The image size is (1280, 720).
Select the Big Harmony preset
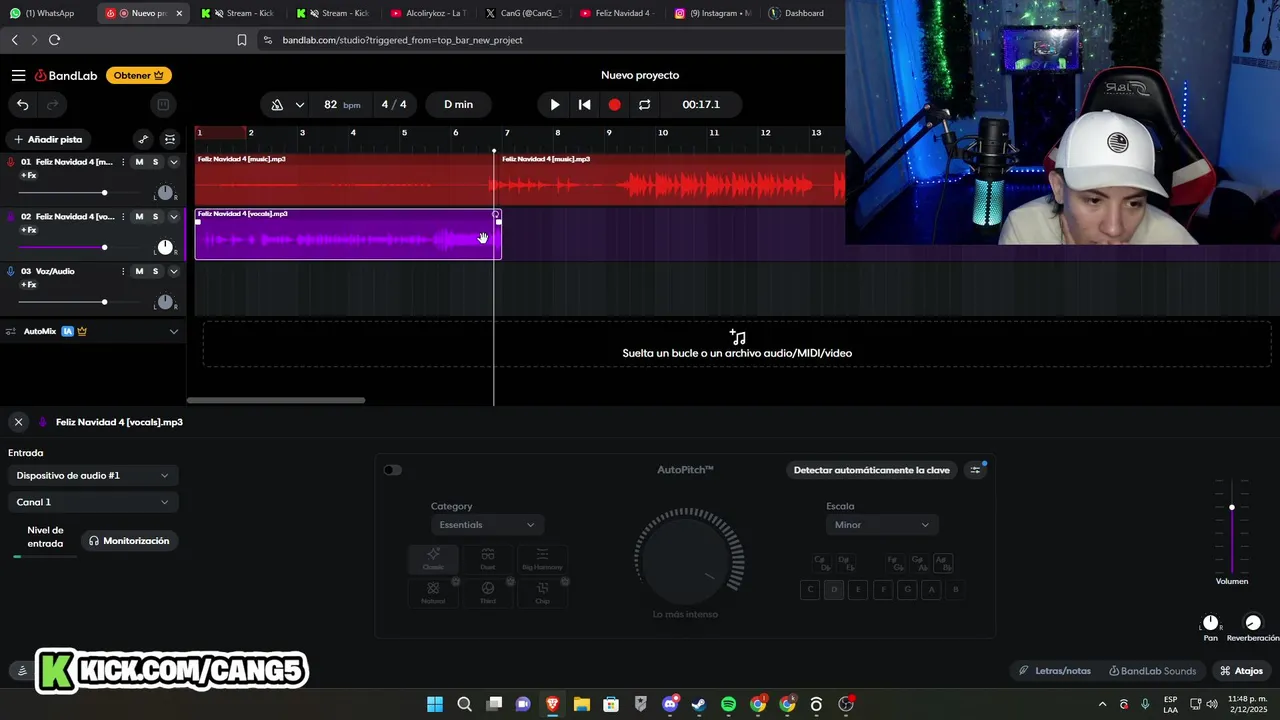[x=542, y=559]
